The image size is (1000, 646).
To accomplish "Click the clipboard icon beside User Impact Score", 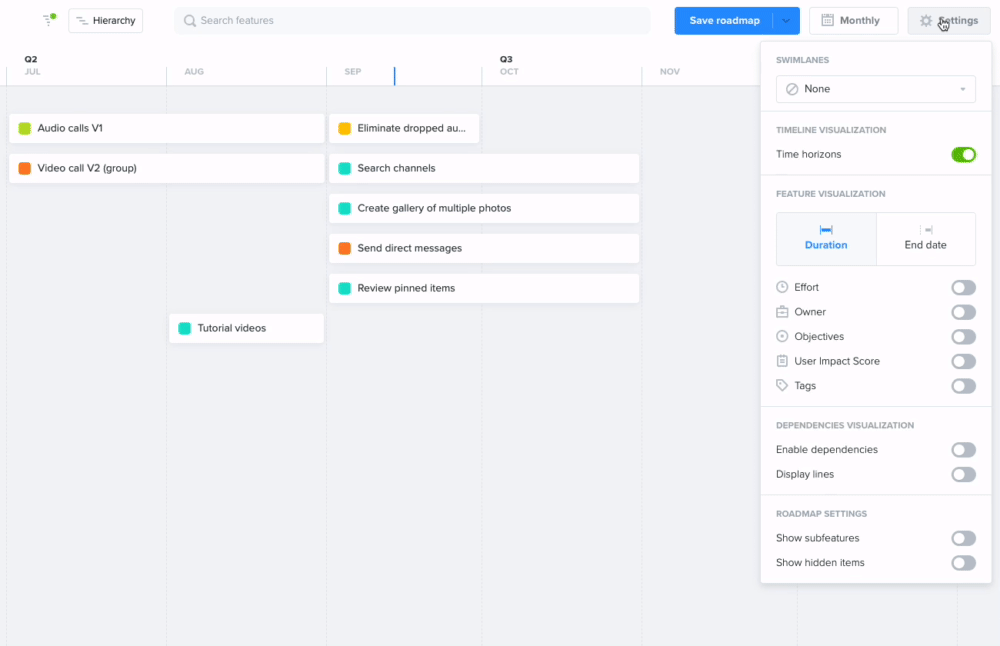I will (x=782, y=361).
